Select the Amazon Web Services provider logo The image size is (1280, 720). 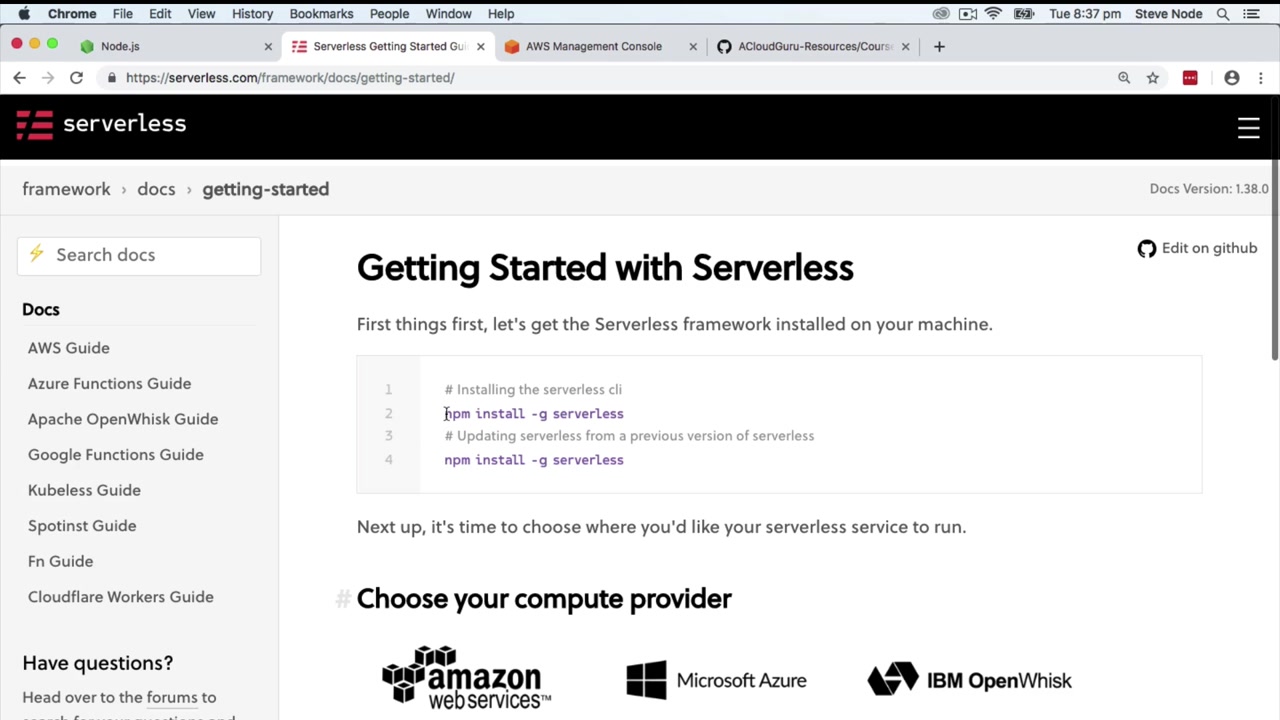[466, 679]
